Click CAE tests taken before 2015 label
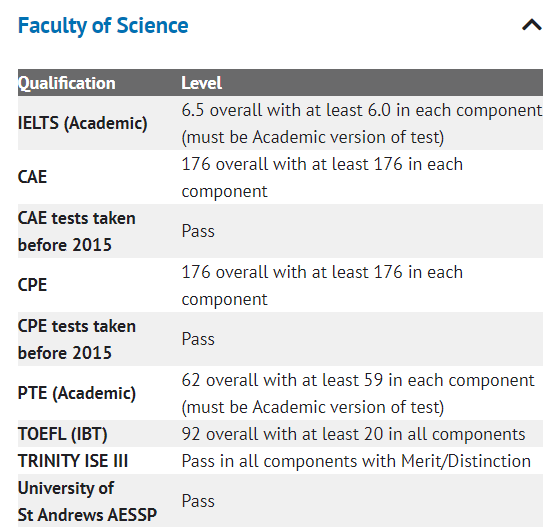The height and width of the screenshot is (527, 559). [x=77, y=231]
